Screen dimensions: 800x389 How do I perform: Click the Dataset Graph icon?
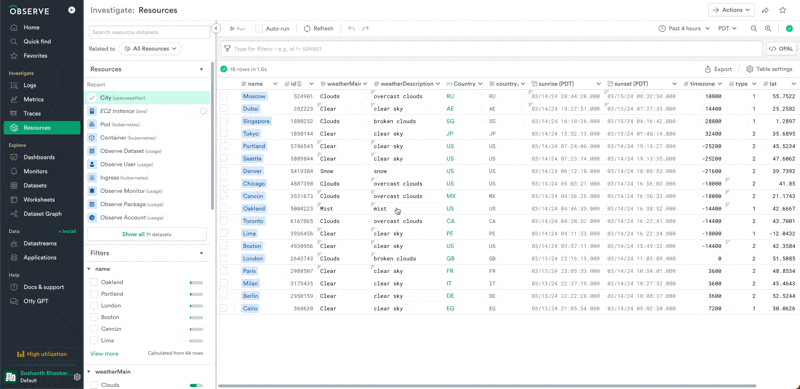point(14,214)
